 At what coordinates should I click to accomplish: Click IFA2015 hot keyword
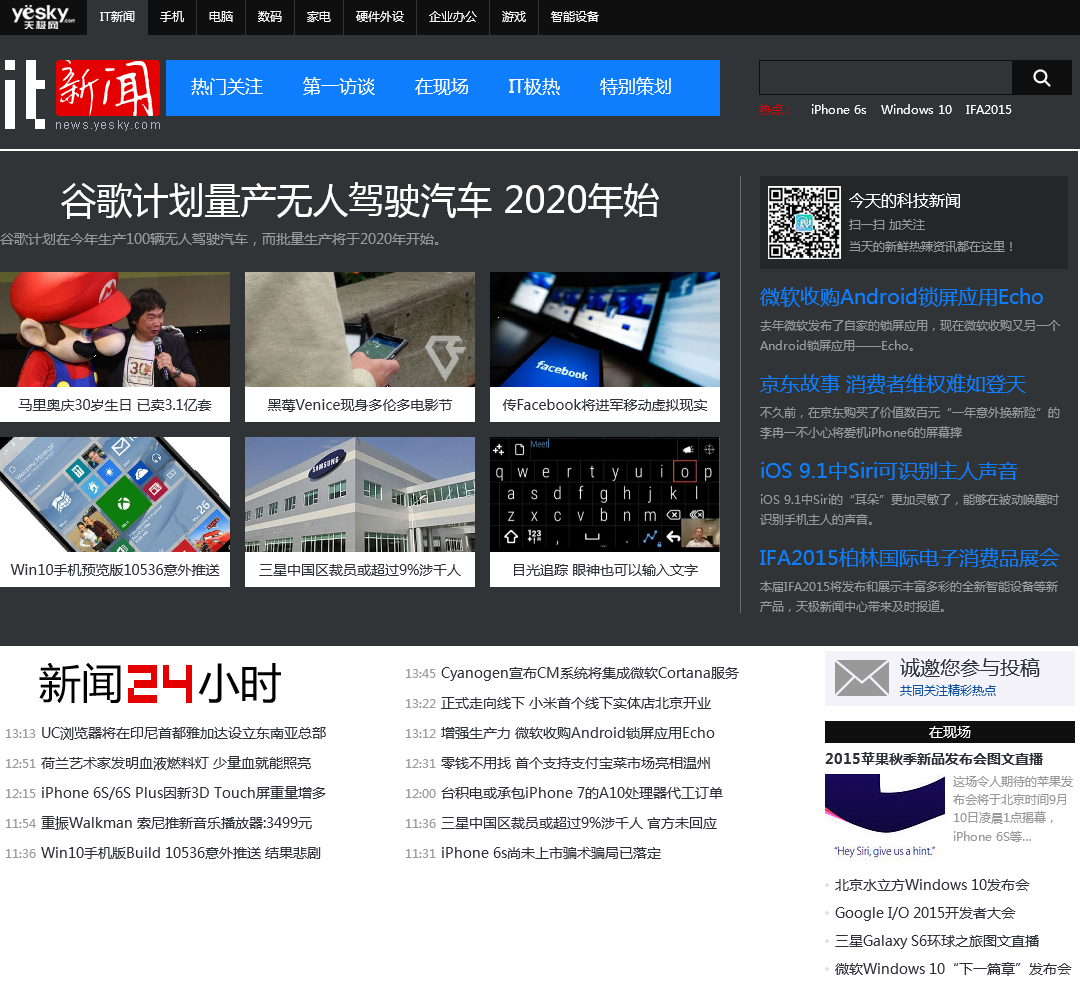pos(988,109)
